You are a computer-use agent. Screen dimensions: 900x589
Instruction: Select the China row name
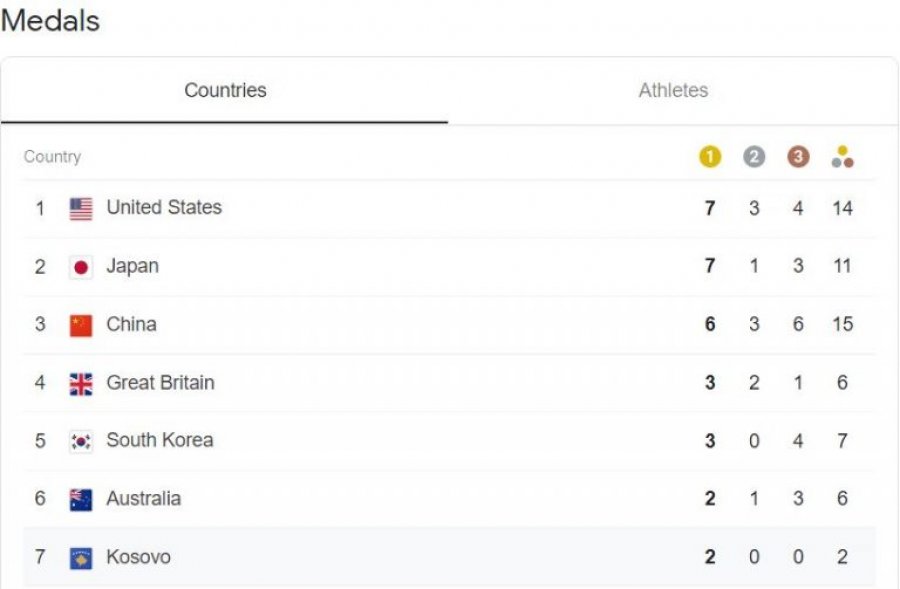pos(131,324)
